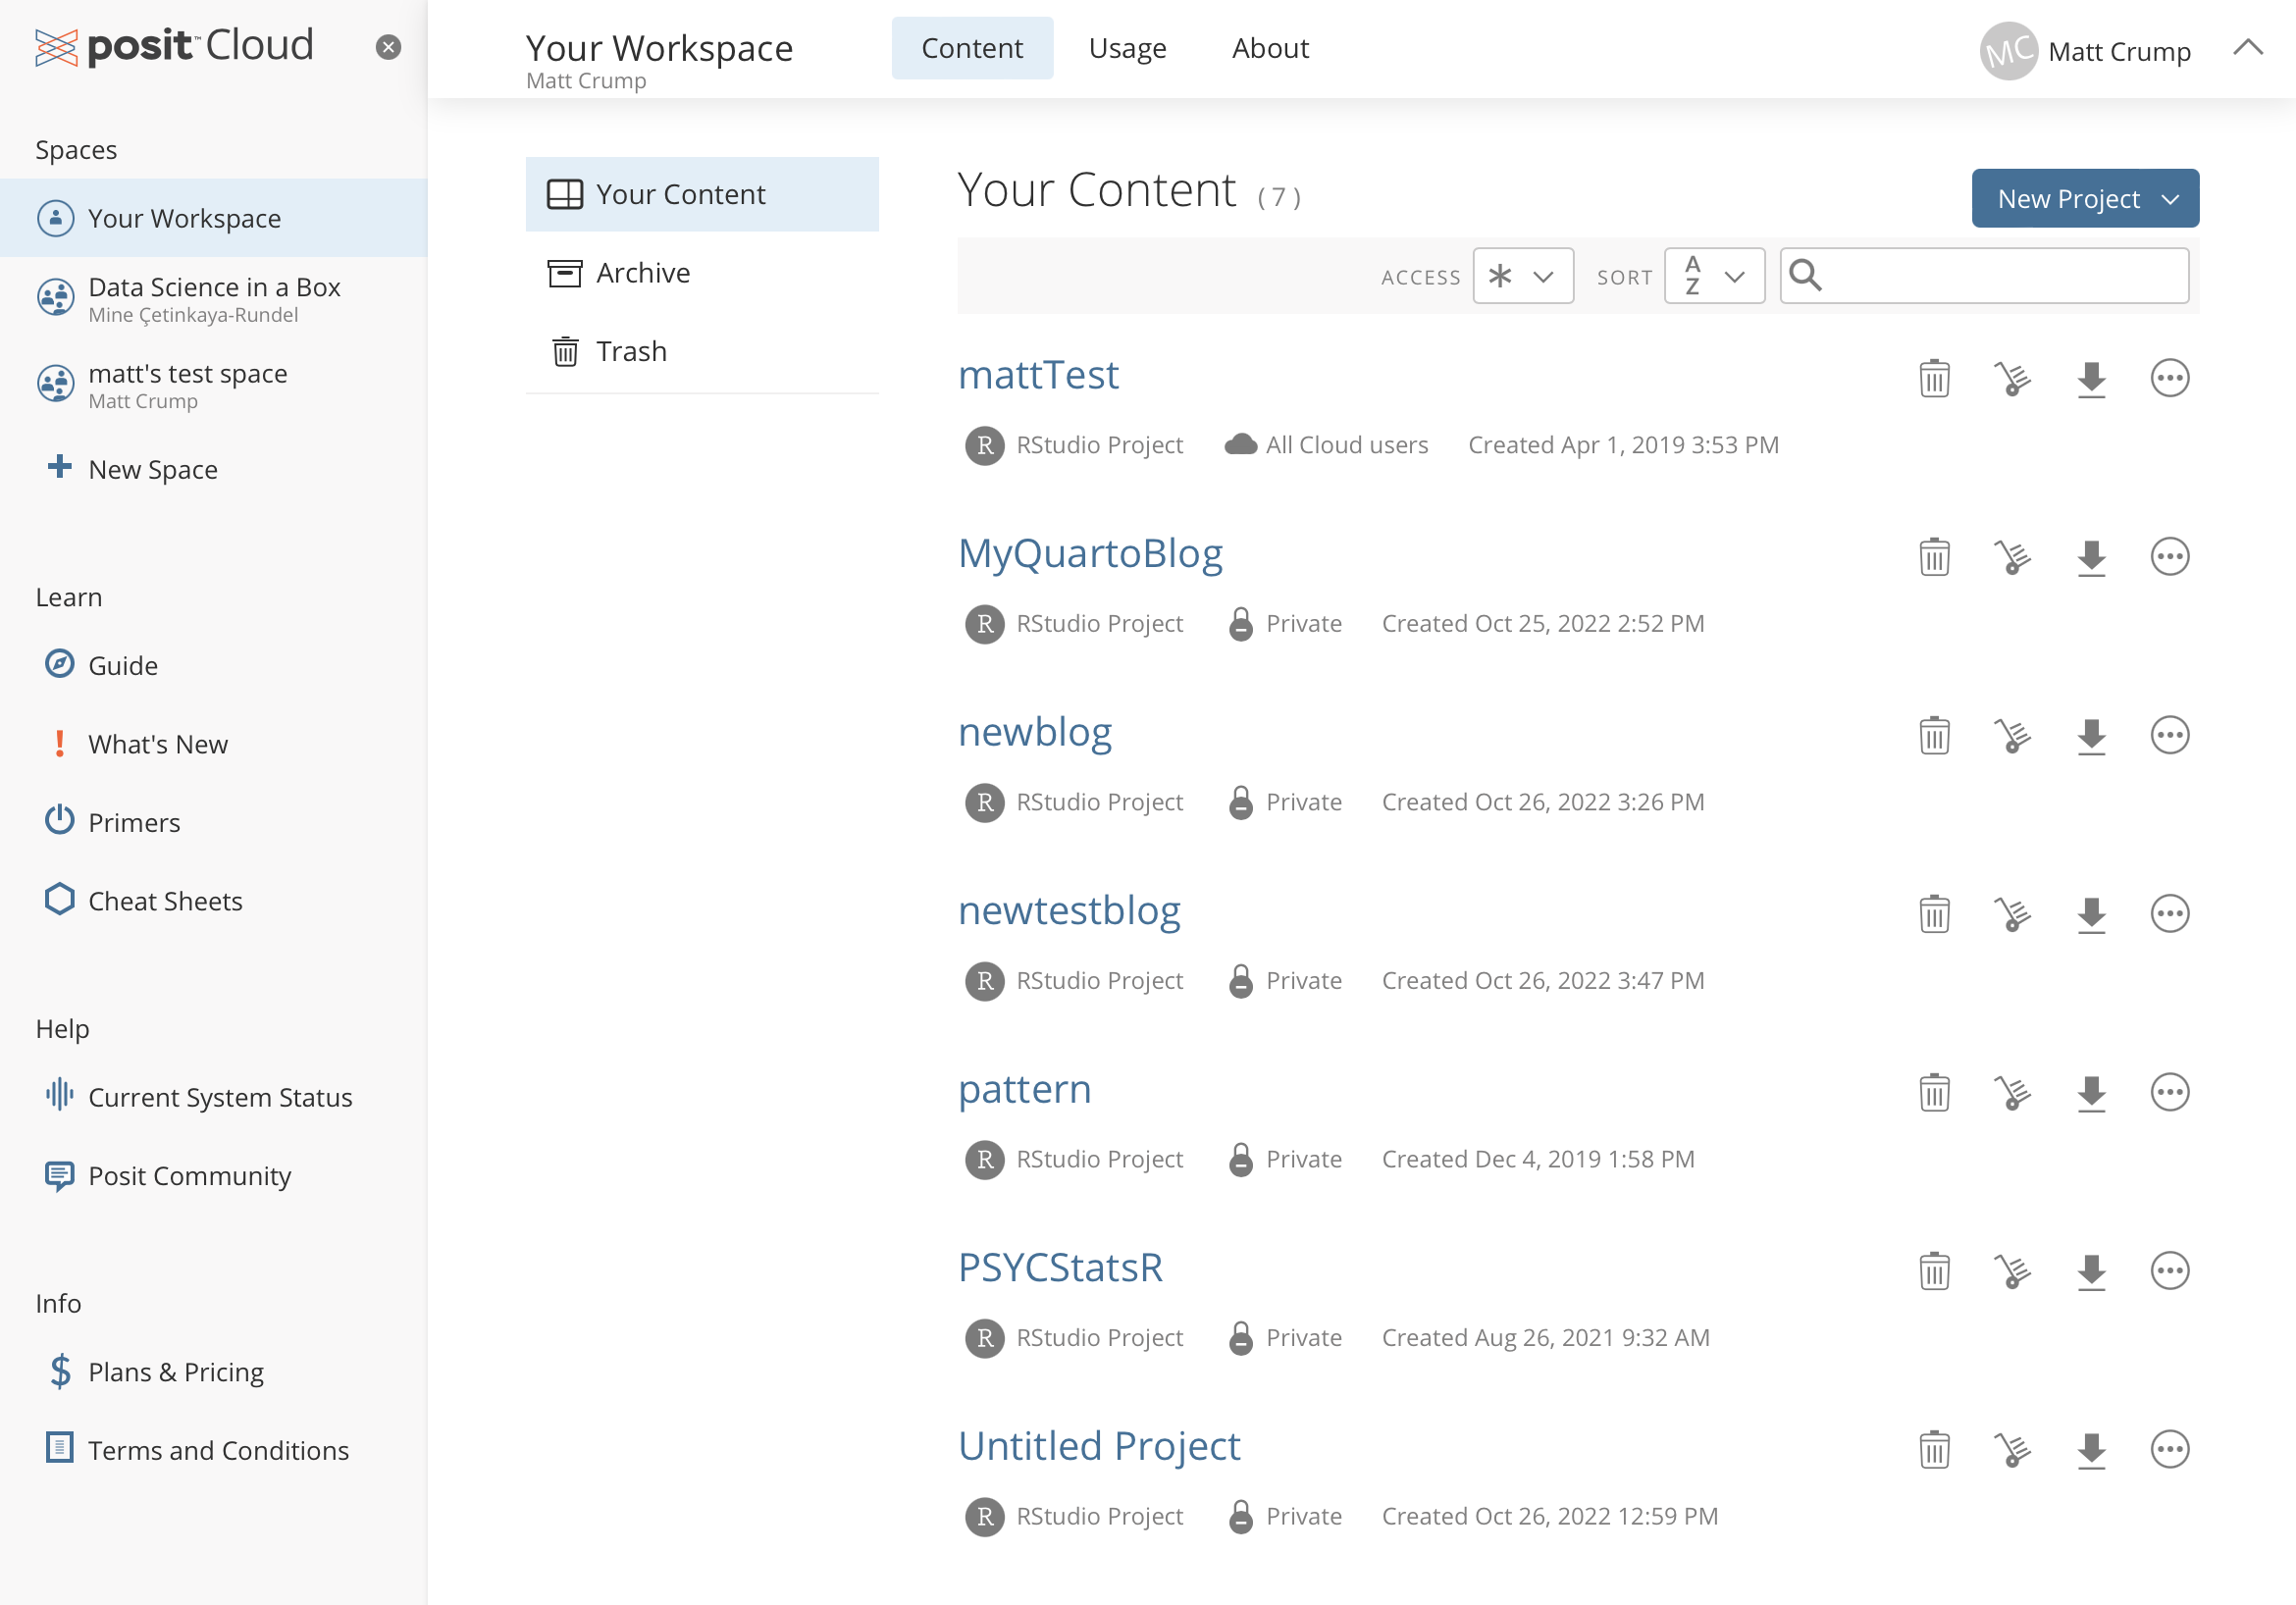
Task: Open the MyQuartoBlog project link
Action: coord(1090,554)
